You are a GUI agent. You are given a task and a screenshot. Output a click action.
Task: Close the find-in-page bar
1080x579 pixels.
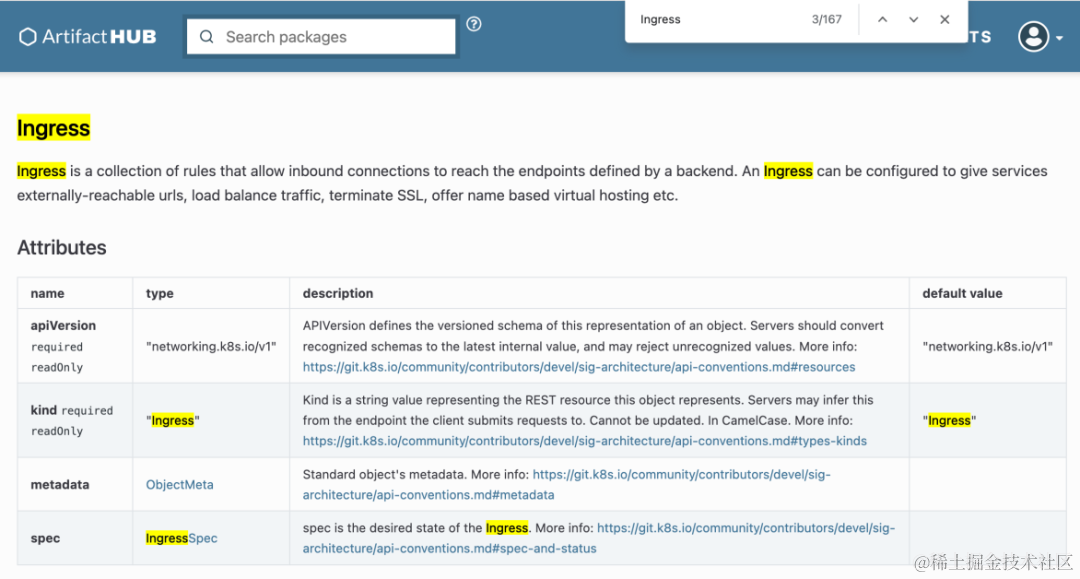pyautogui.click(x=945, y=19)
